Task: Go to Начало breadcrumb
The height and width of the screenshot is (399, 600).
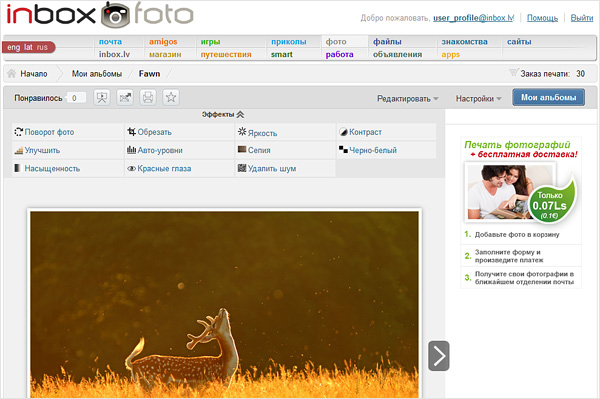Action: [x=34, y=73]
